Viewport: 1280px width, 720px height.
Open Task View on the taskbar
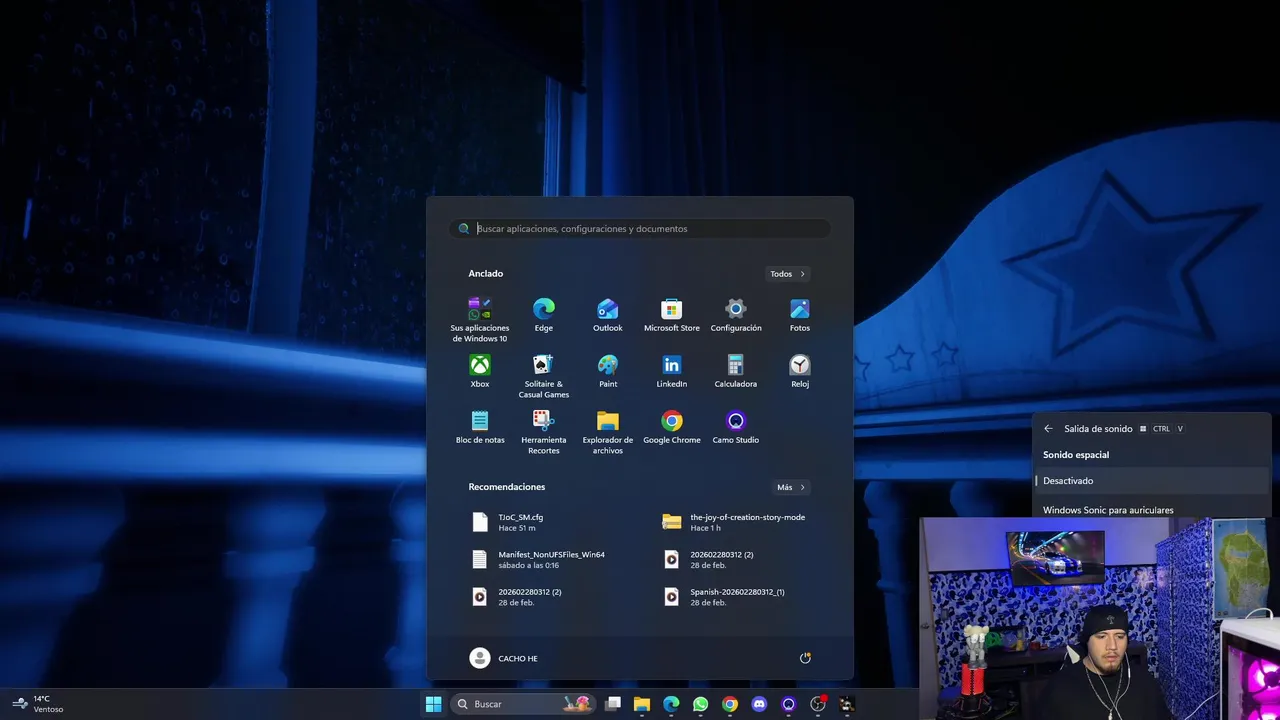[x=613, y=704]
